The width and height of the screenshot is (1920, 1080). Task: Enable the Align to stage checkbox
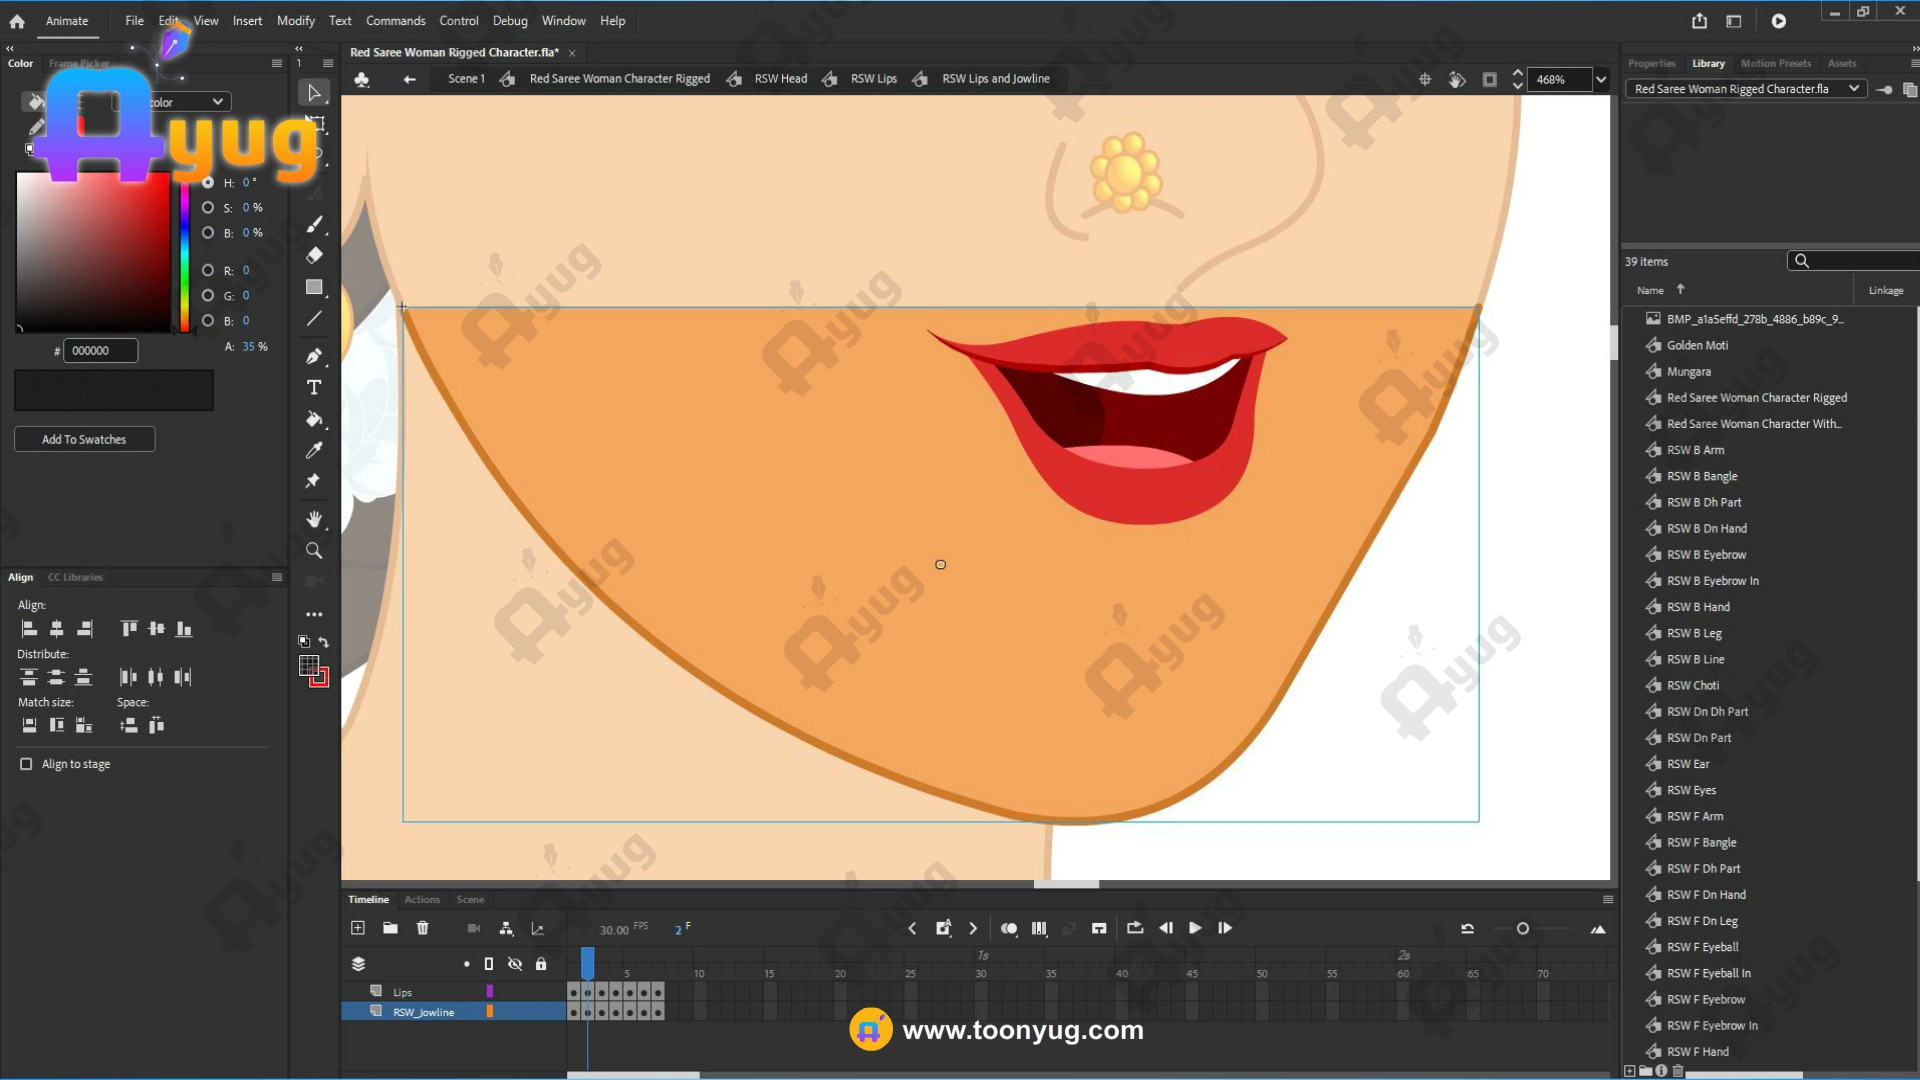click(x=26, y=764)
